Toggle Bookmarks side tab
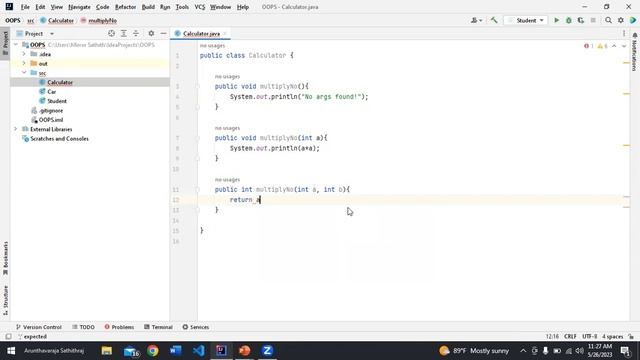 [x=5, y=258]
